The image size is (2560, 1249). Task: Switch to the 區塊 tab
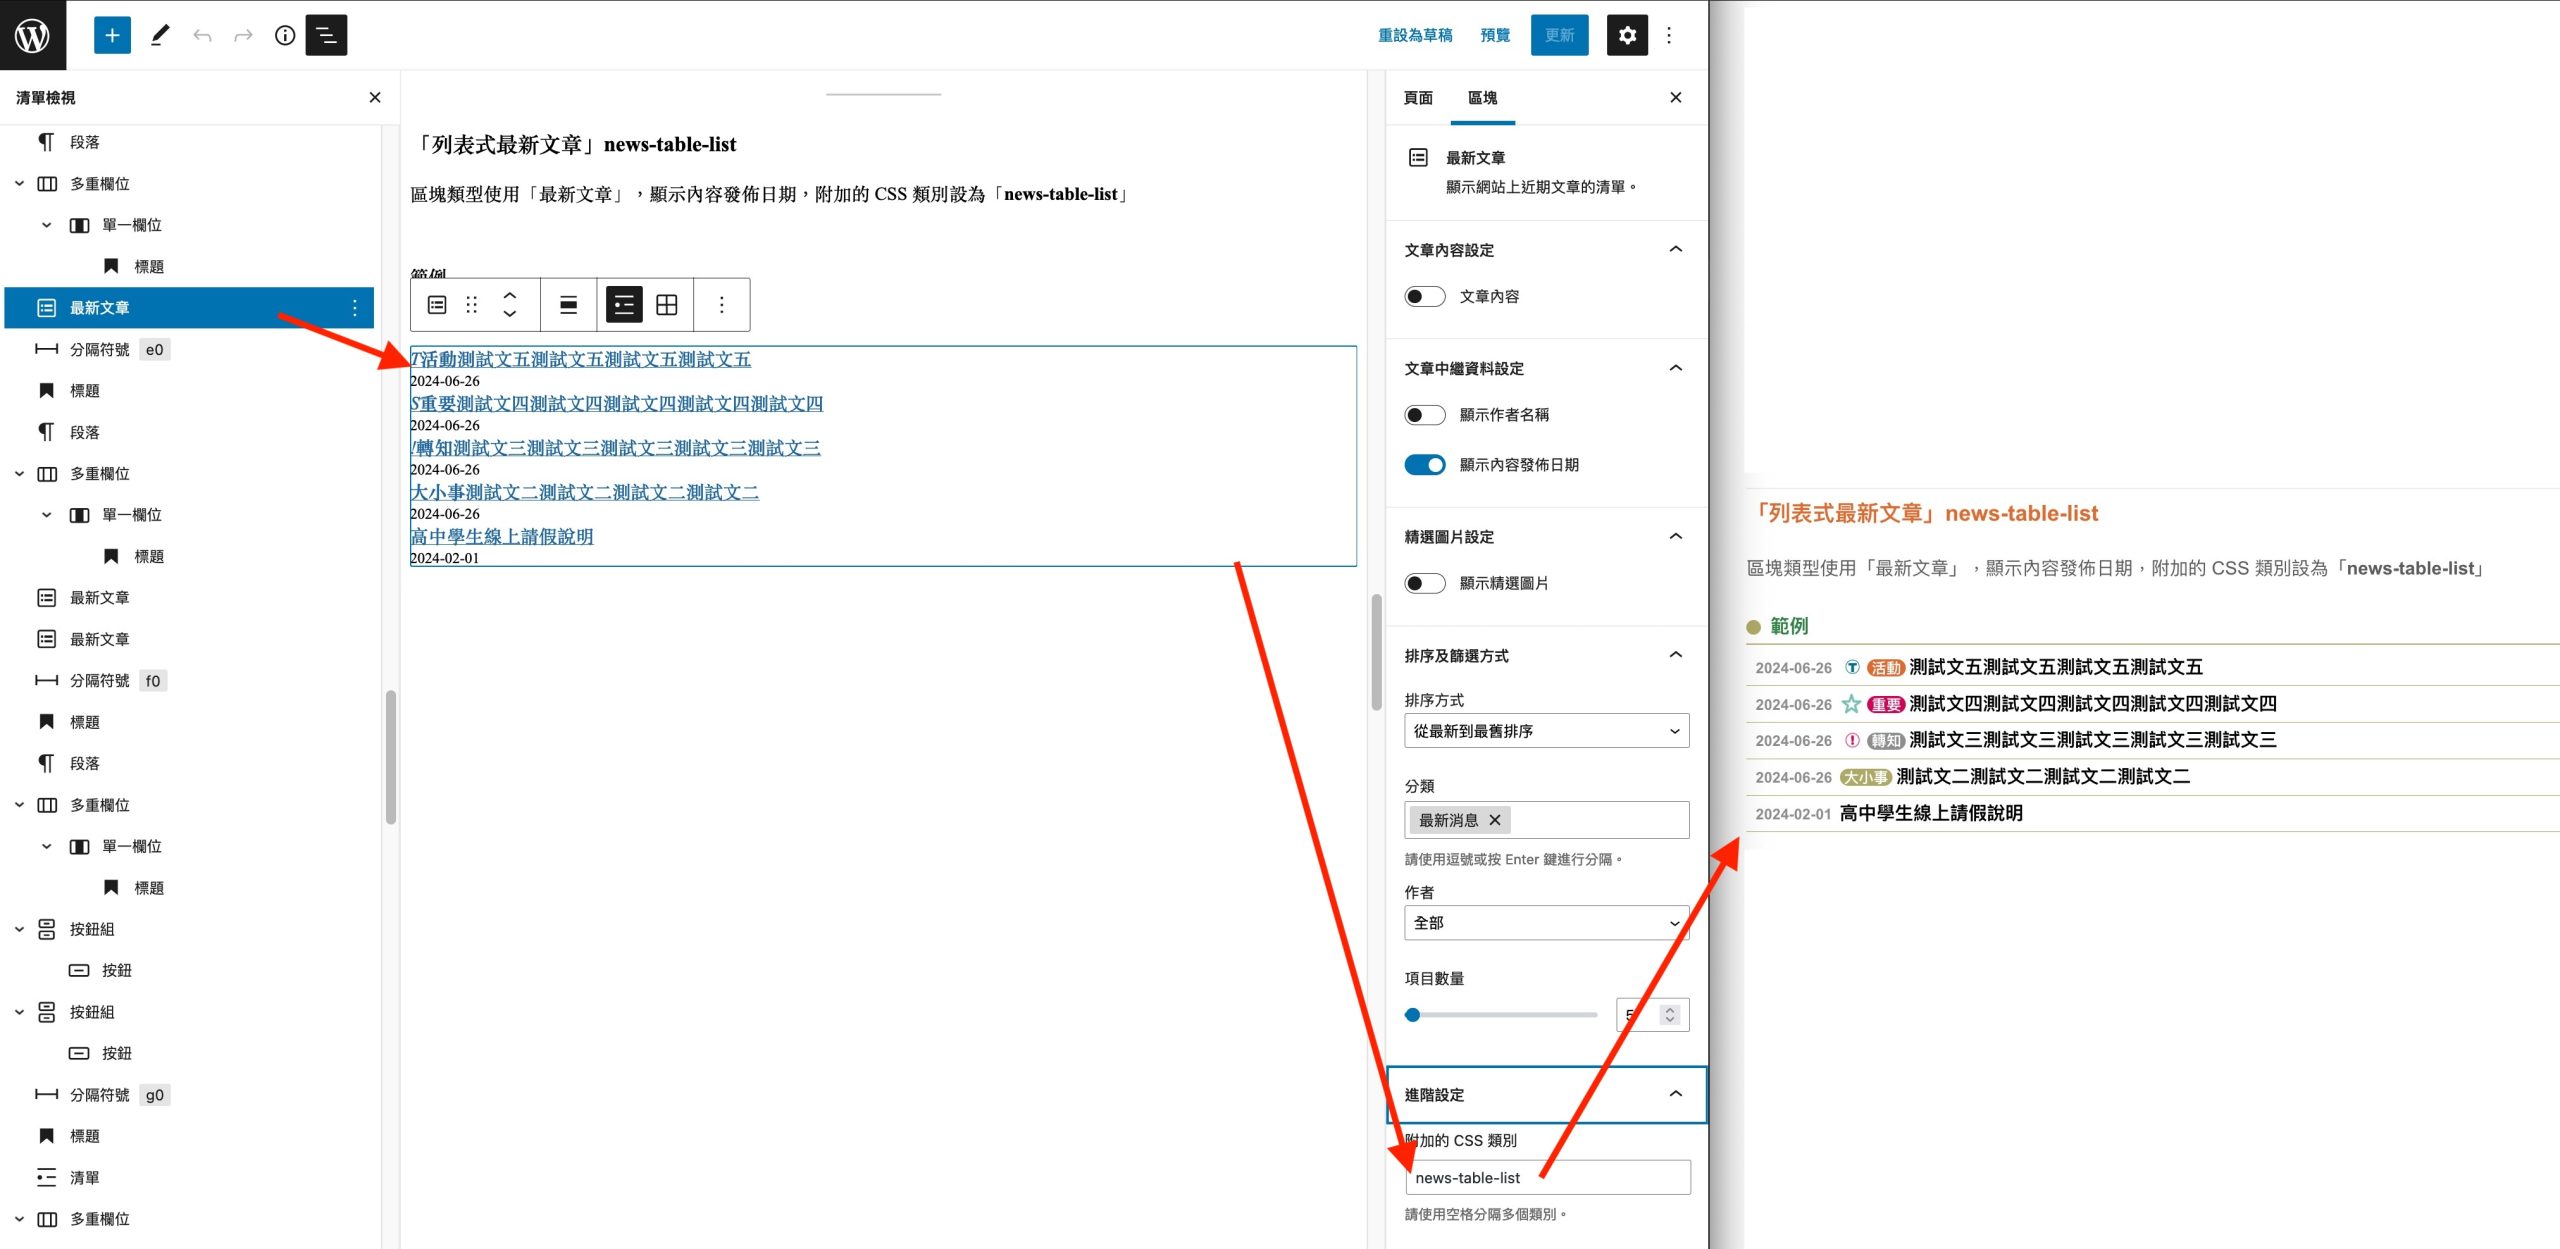pos(1482,97)
